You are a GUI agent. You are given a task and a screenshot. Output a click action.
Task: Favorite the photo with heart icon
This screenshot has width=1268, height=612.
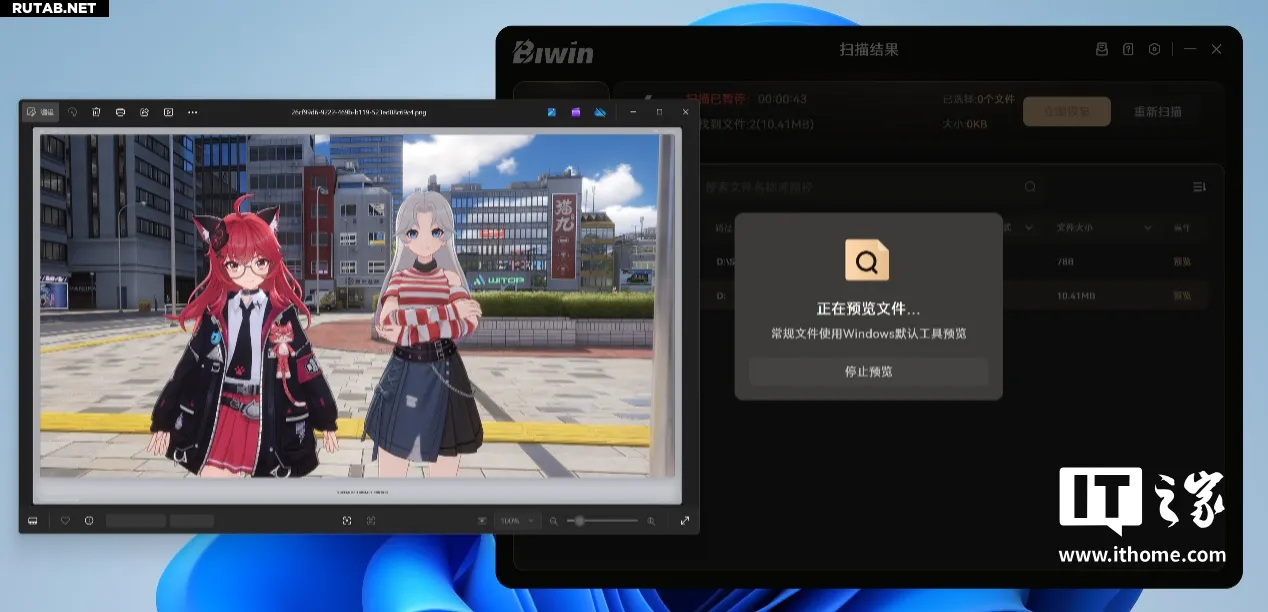click(x=65, y=520)
